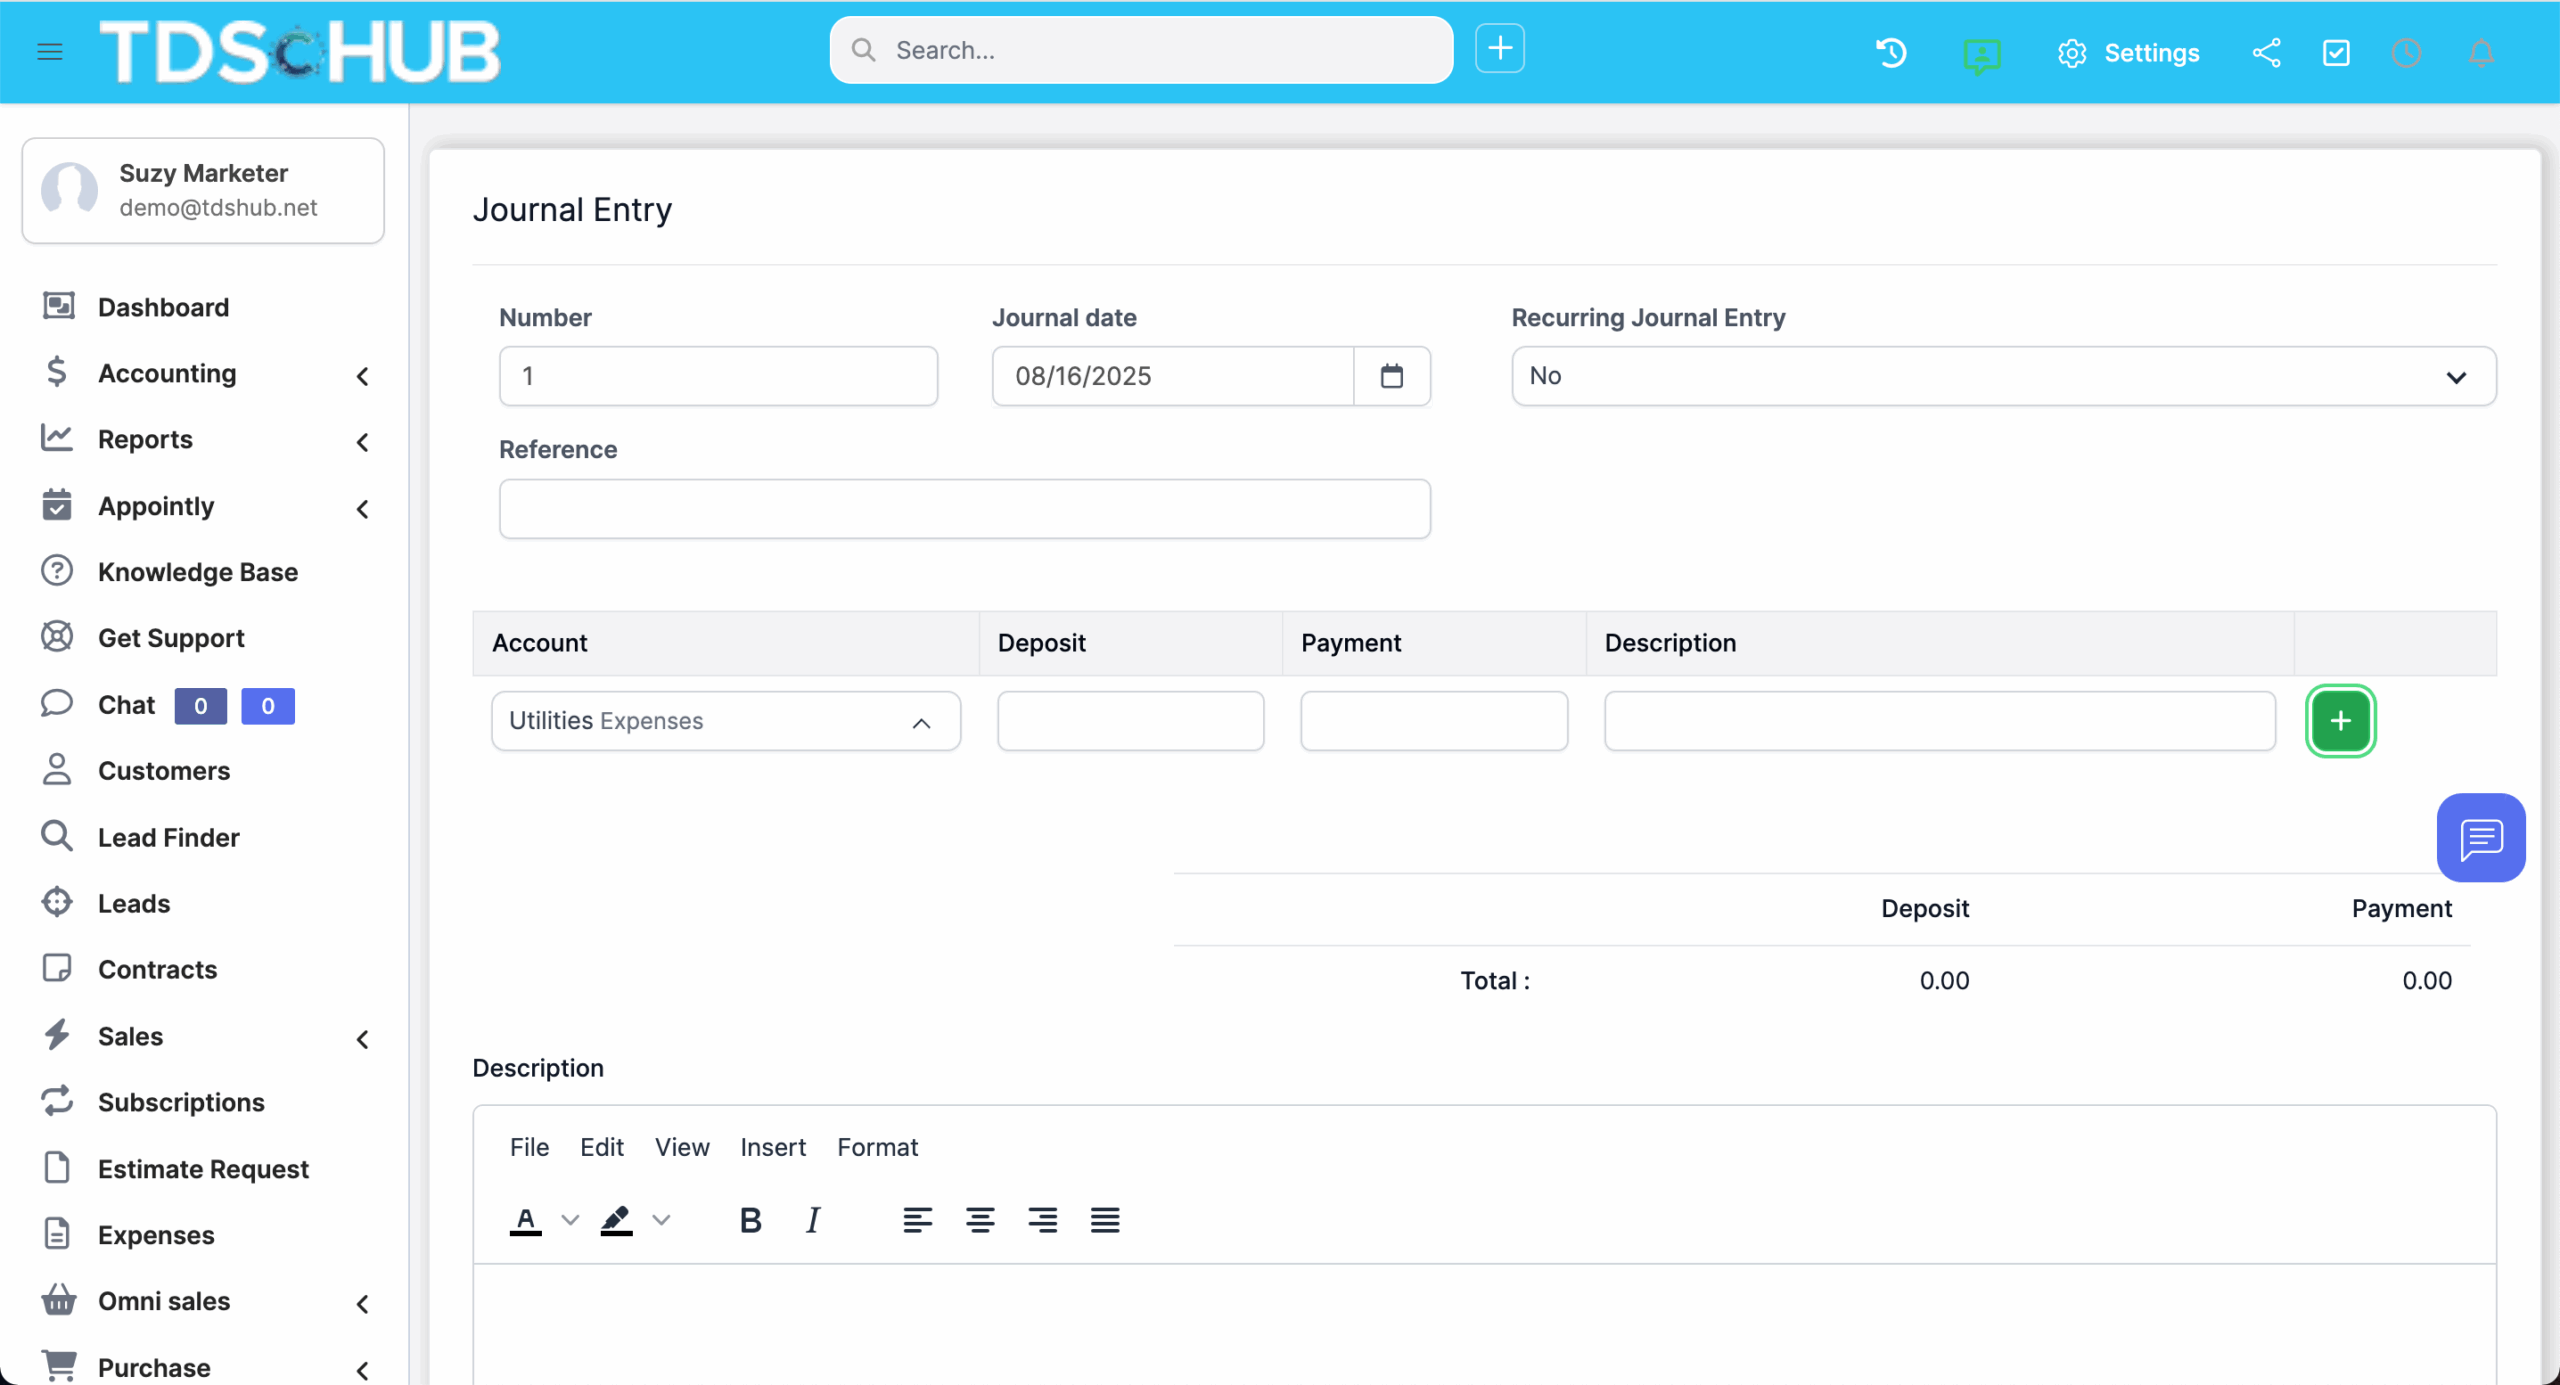Click the hamburger menu icon
This screenshot has height=1385, width=2560.
coord(50,51)
